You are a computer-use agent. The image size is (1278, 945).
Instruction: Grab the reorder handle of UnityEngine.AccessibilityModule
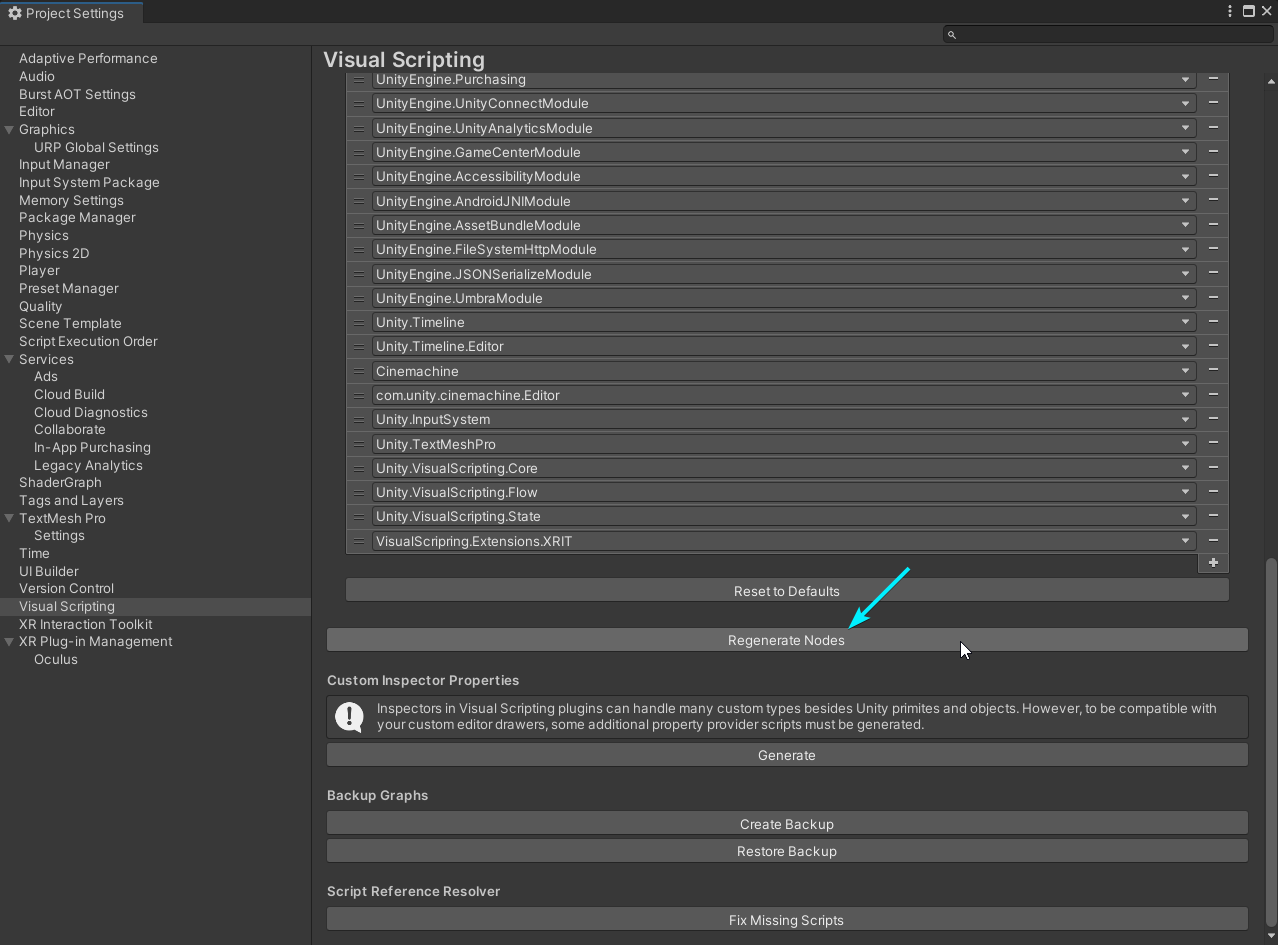(x=359, y=176)
